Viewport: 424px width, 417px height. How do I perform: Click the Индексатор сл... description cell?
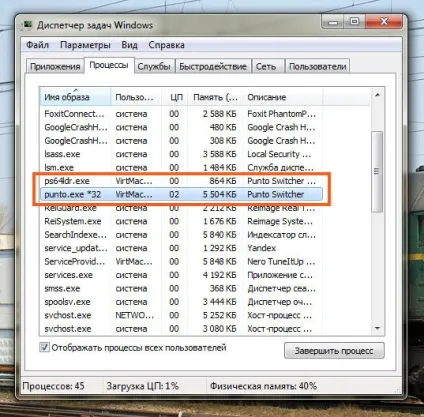pos(281,235)
